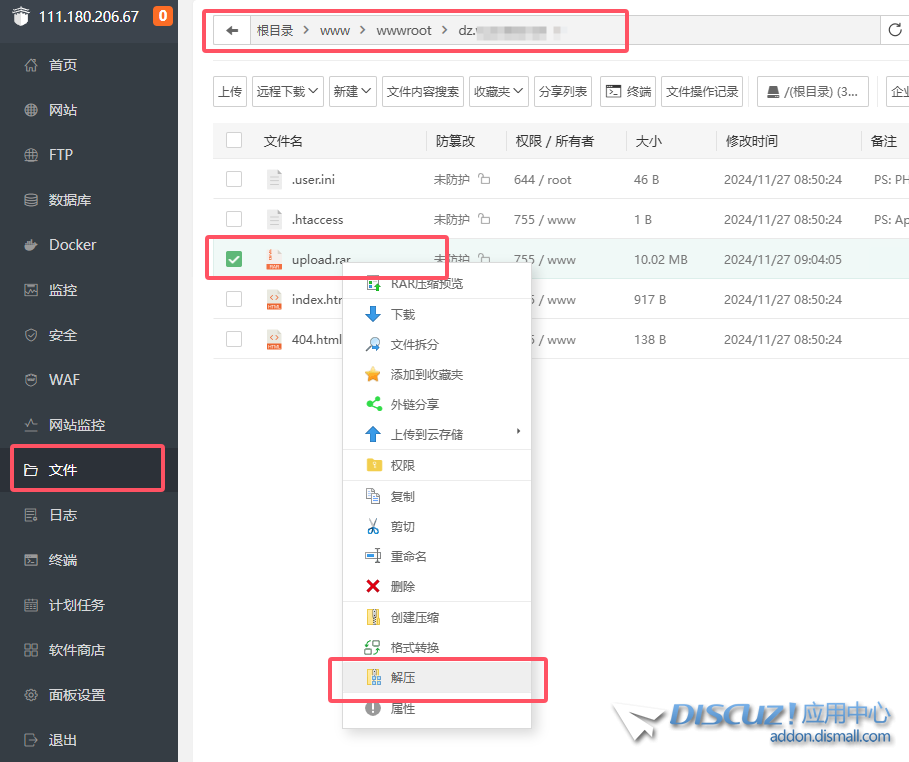Tick the checkbox for .htaccess file

[234, 219]
